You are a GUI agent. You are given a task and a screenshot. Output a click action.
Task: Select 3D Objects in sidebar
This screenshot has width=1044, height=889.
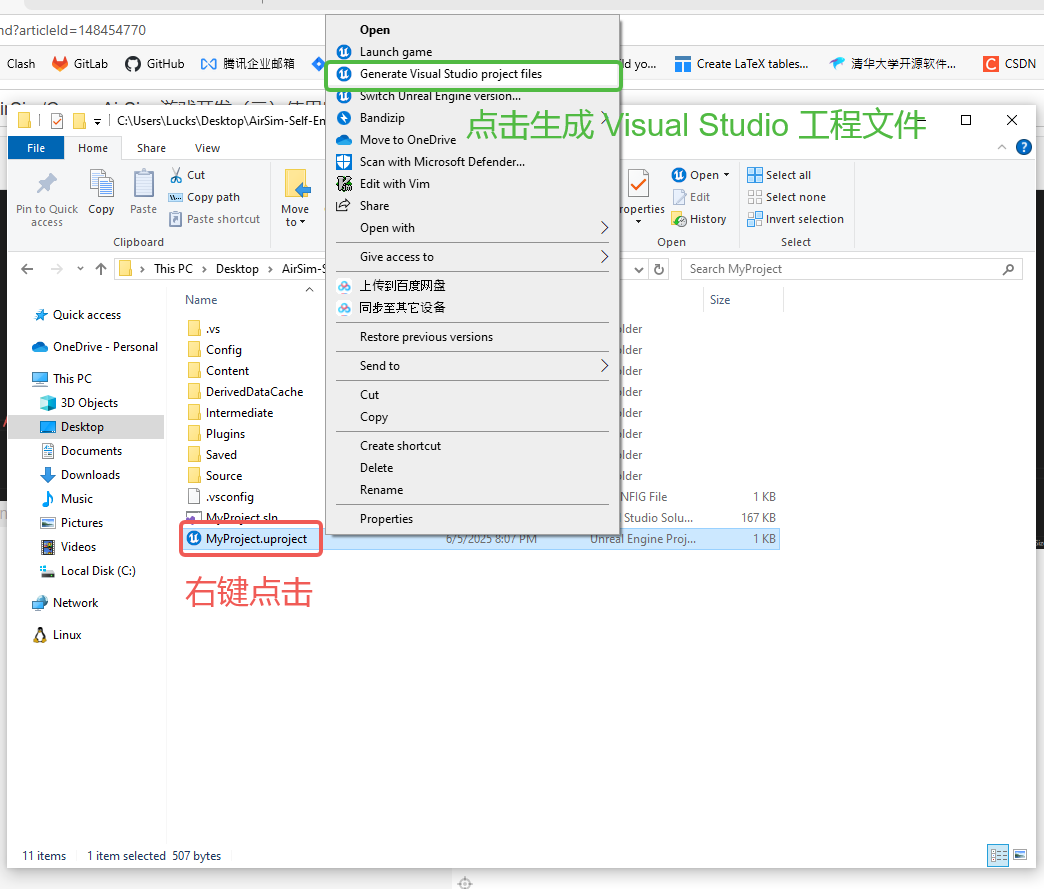click(89, 403)
